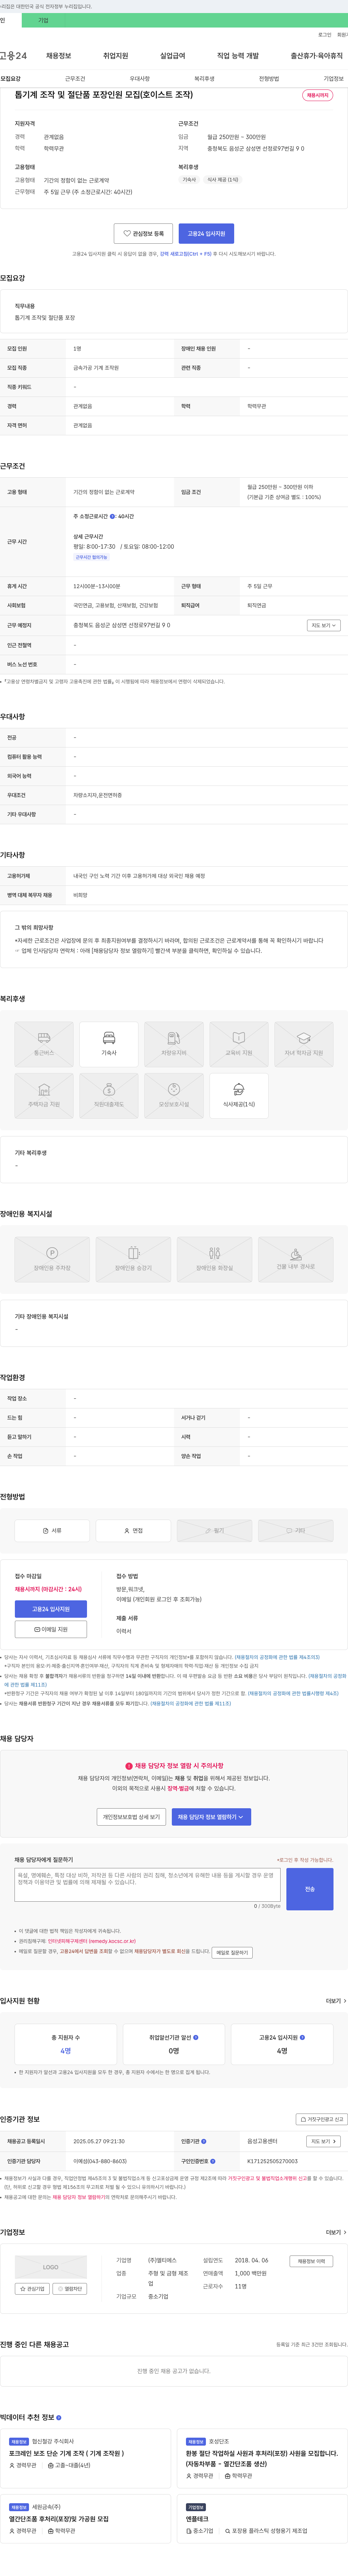
Task: Open the 포크레인 보조 단순 기계 조작원 posting
Action: tap(66, 2452)
